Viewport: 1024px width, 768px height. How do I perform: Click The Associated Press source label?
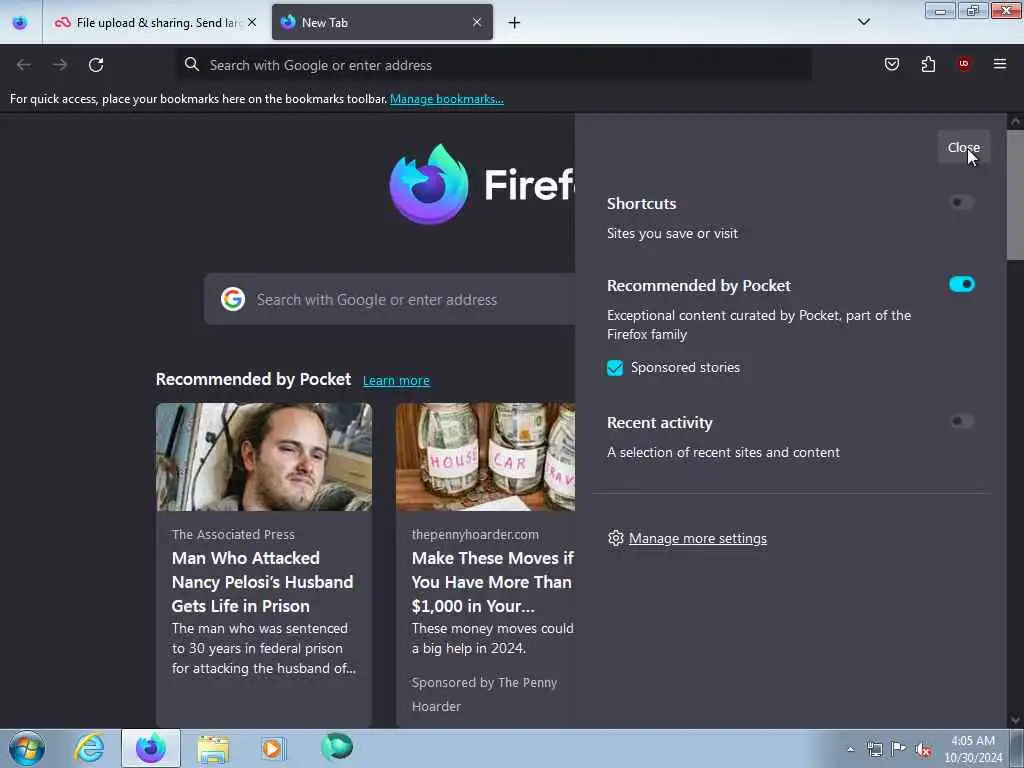(x=233, y=535)
